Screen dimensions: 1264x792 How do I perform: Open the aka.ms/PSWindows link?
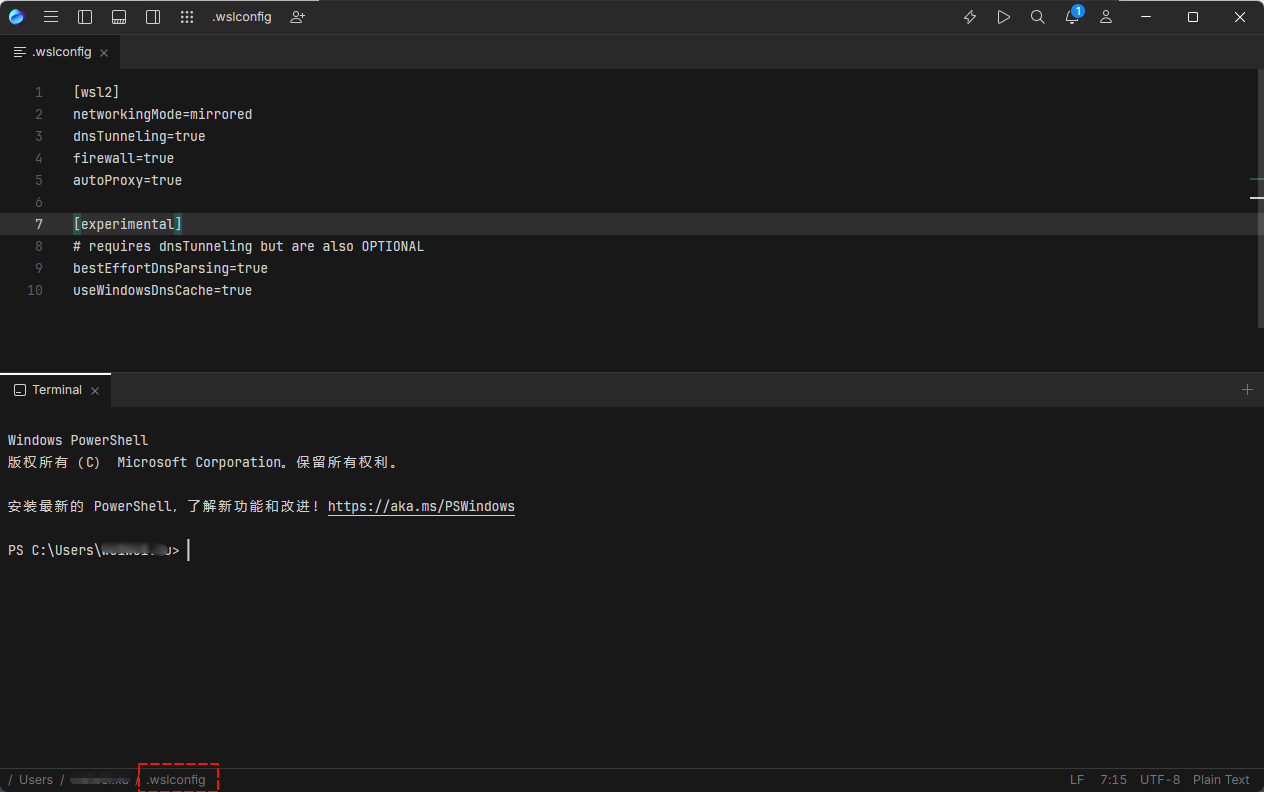click(421, 507)
